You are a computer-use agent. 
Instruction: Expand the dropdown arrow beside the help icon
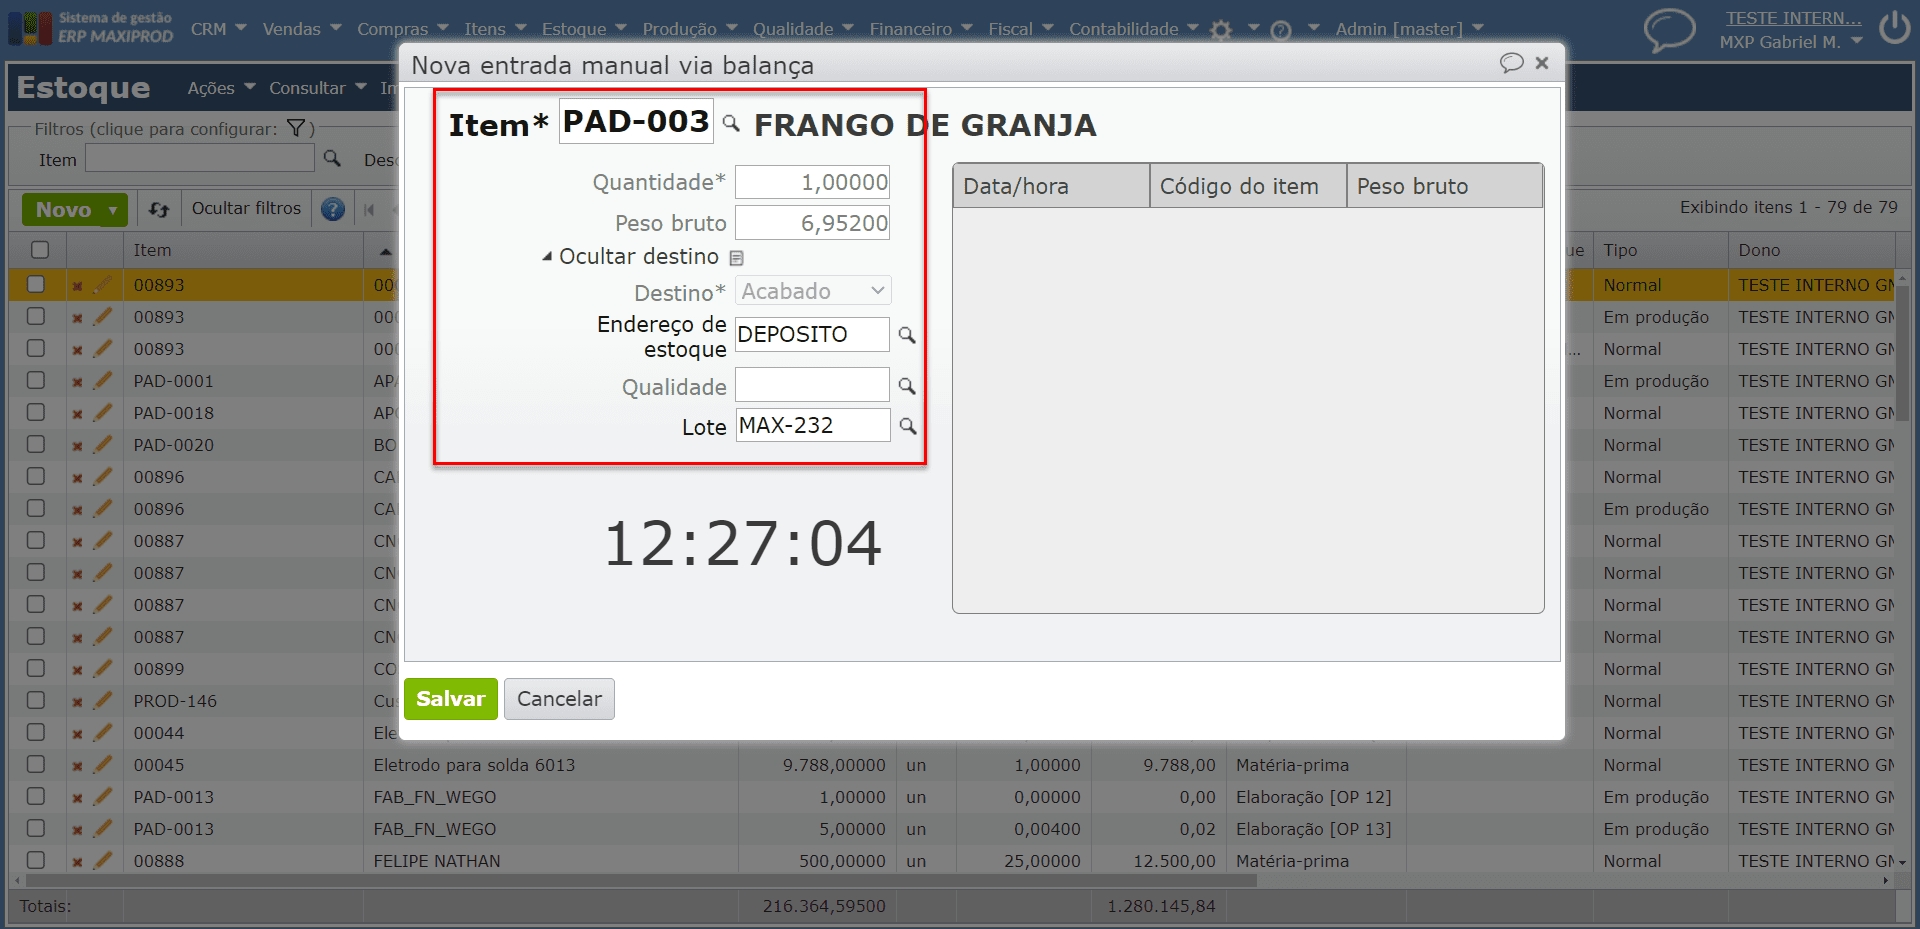[x=1314, y=28]
